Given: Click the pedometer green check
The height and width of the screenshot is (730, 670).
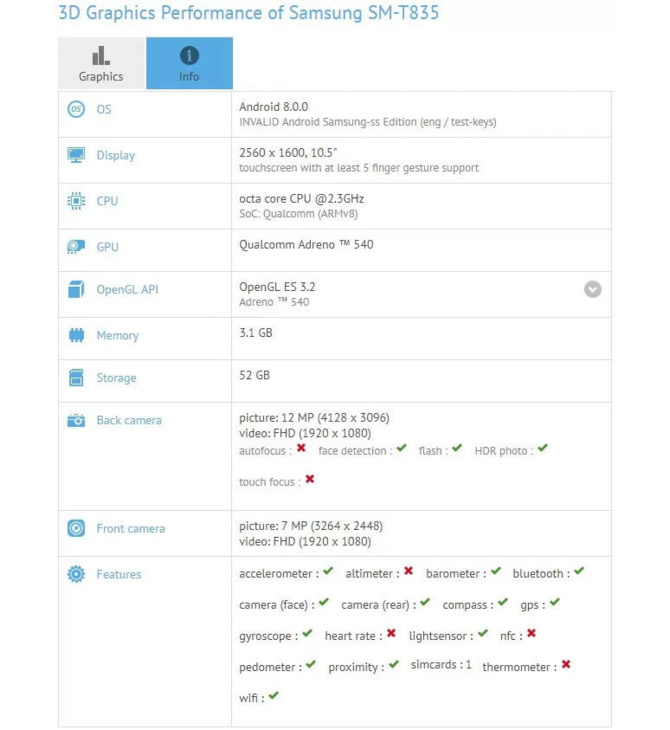Looking at the screenshot, I should 311,664.
